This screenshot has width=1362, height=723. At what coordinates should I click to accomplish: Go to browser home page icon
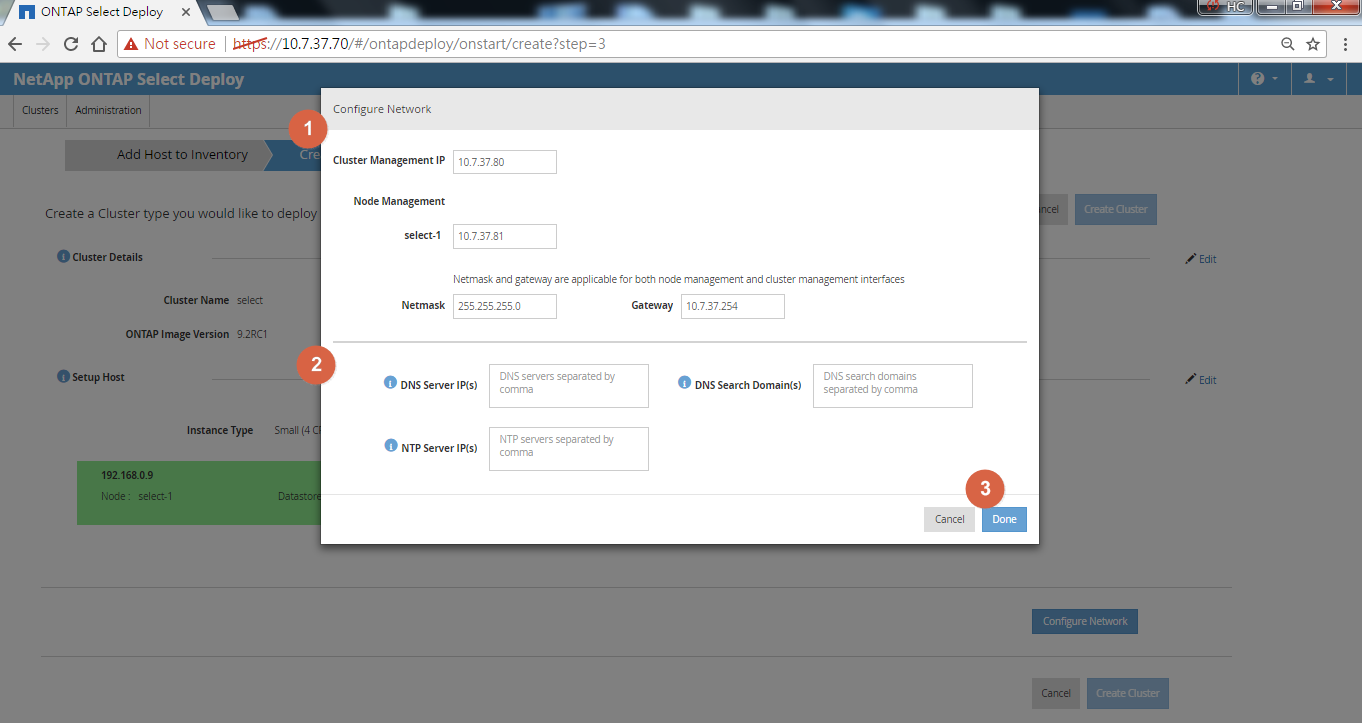(x=99, y=44)
